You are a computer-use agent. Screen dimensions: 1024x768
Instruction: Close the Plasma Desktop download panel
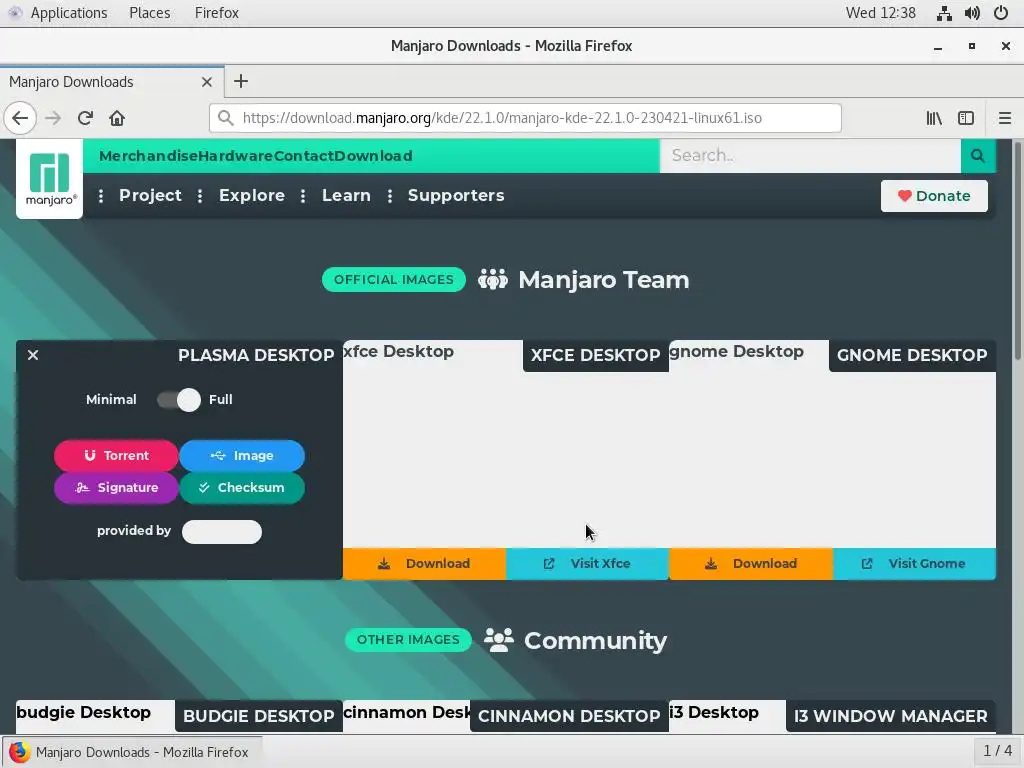point(33,355)
